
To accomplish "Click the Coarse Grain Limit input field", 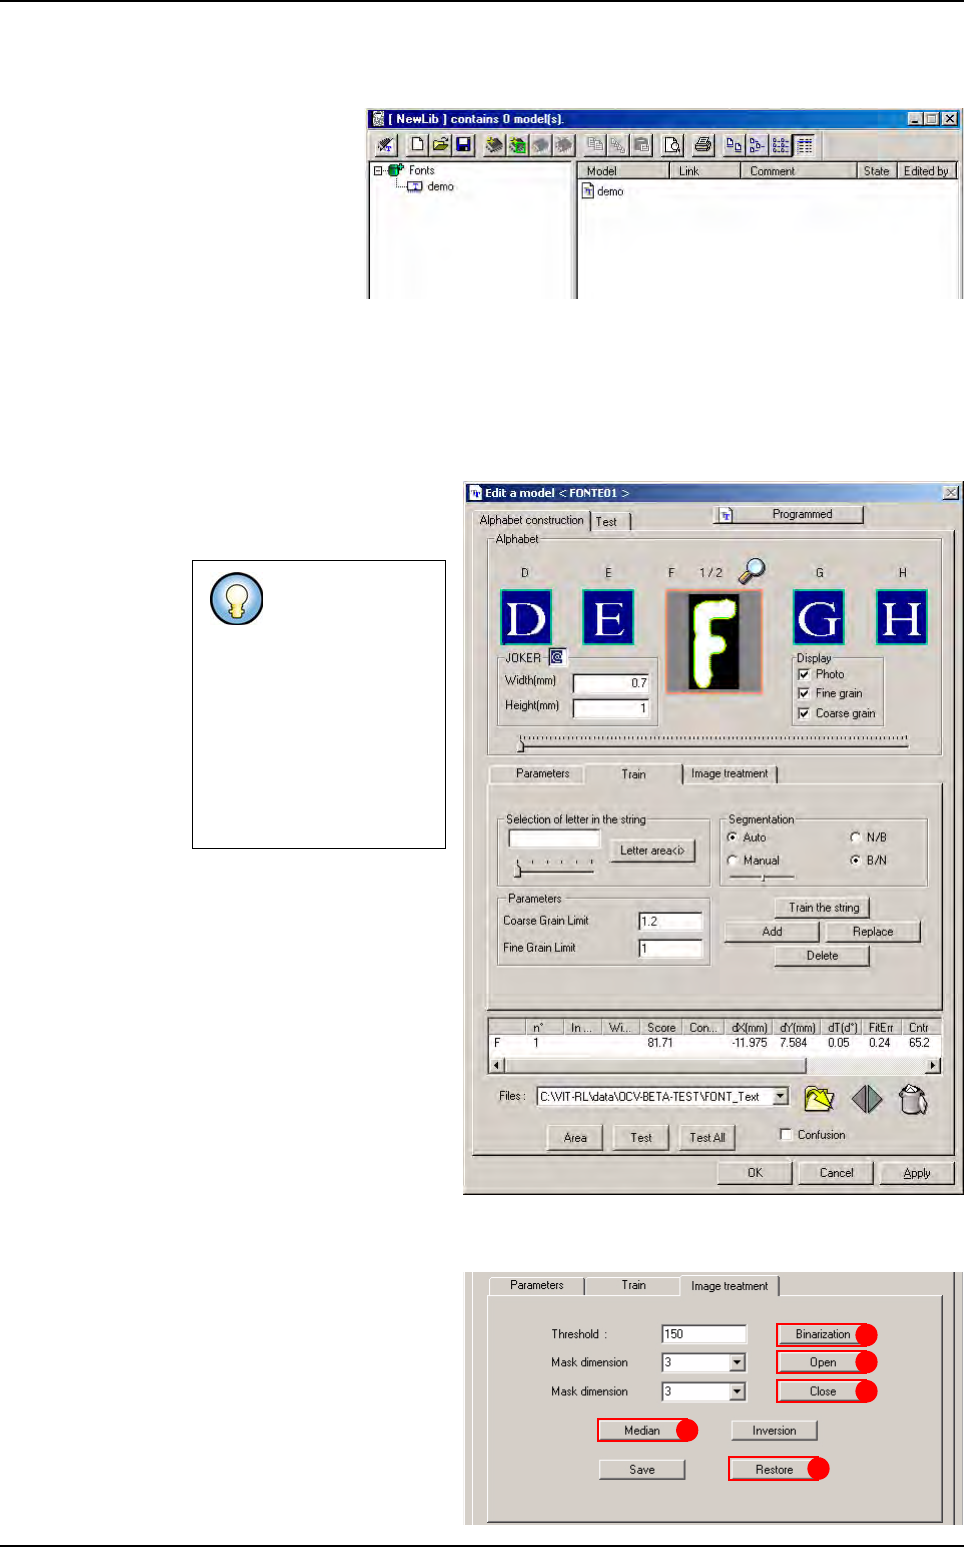I will point(670,921).
